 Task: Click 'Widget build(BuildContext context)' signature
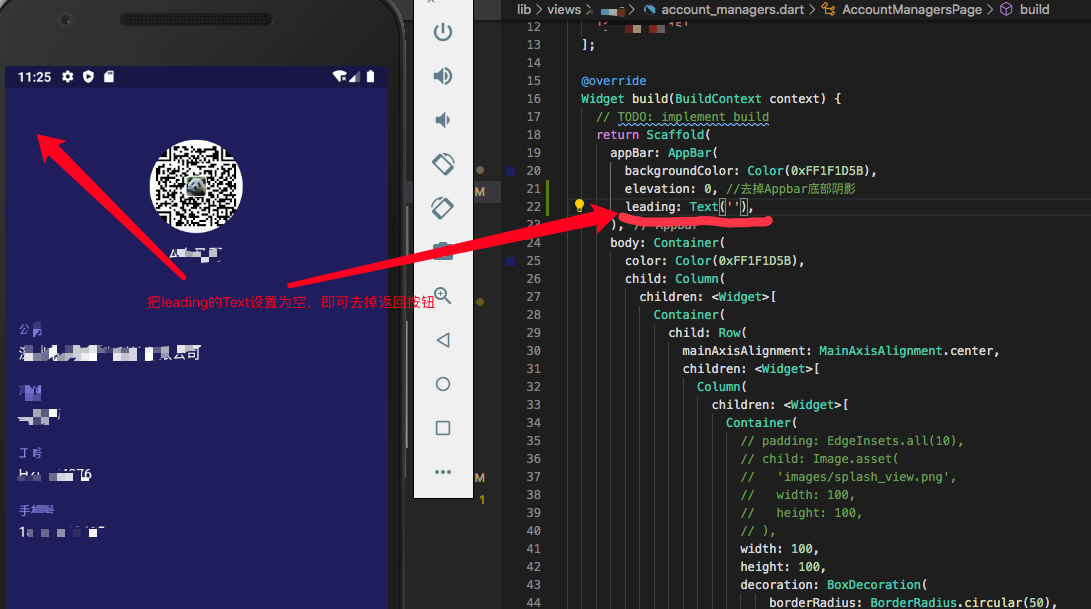coord(704,99)
